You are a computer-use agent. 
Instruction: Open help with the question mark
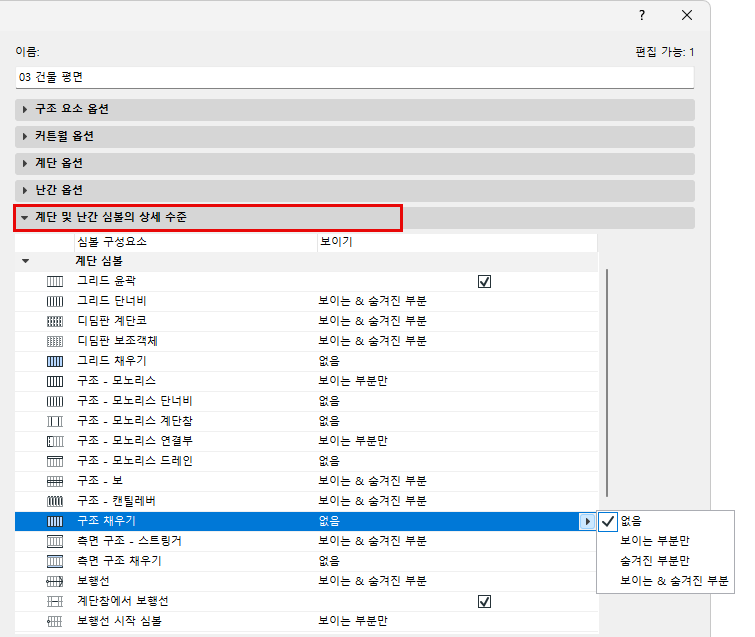point(642,15)
